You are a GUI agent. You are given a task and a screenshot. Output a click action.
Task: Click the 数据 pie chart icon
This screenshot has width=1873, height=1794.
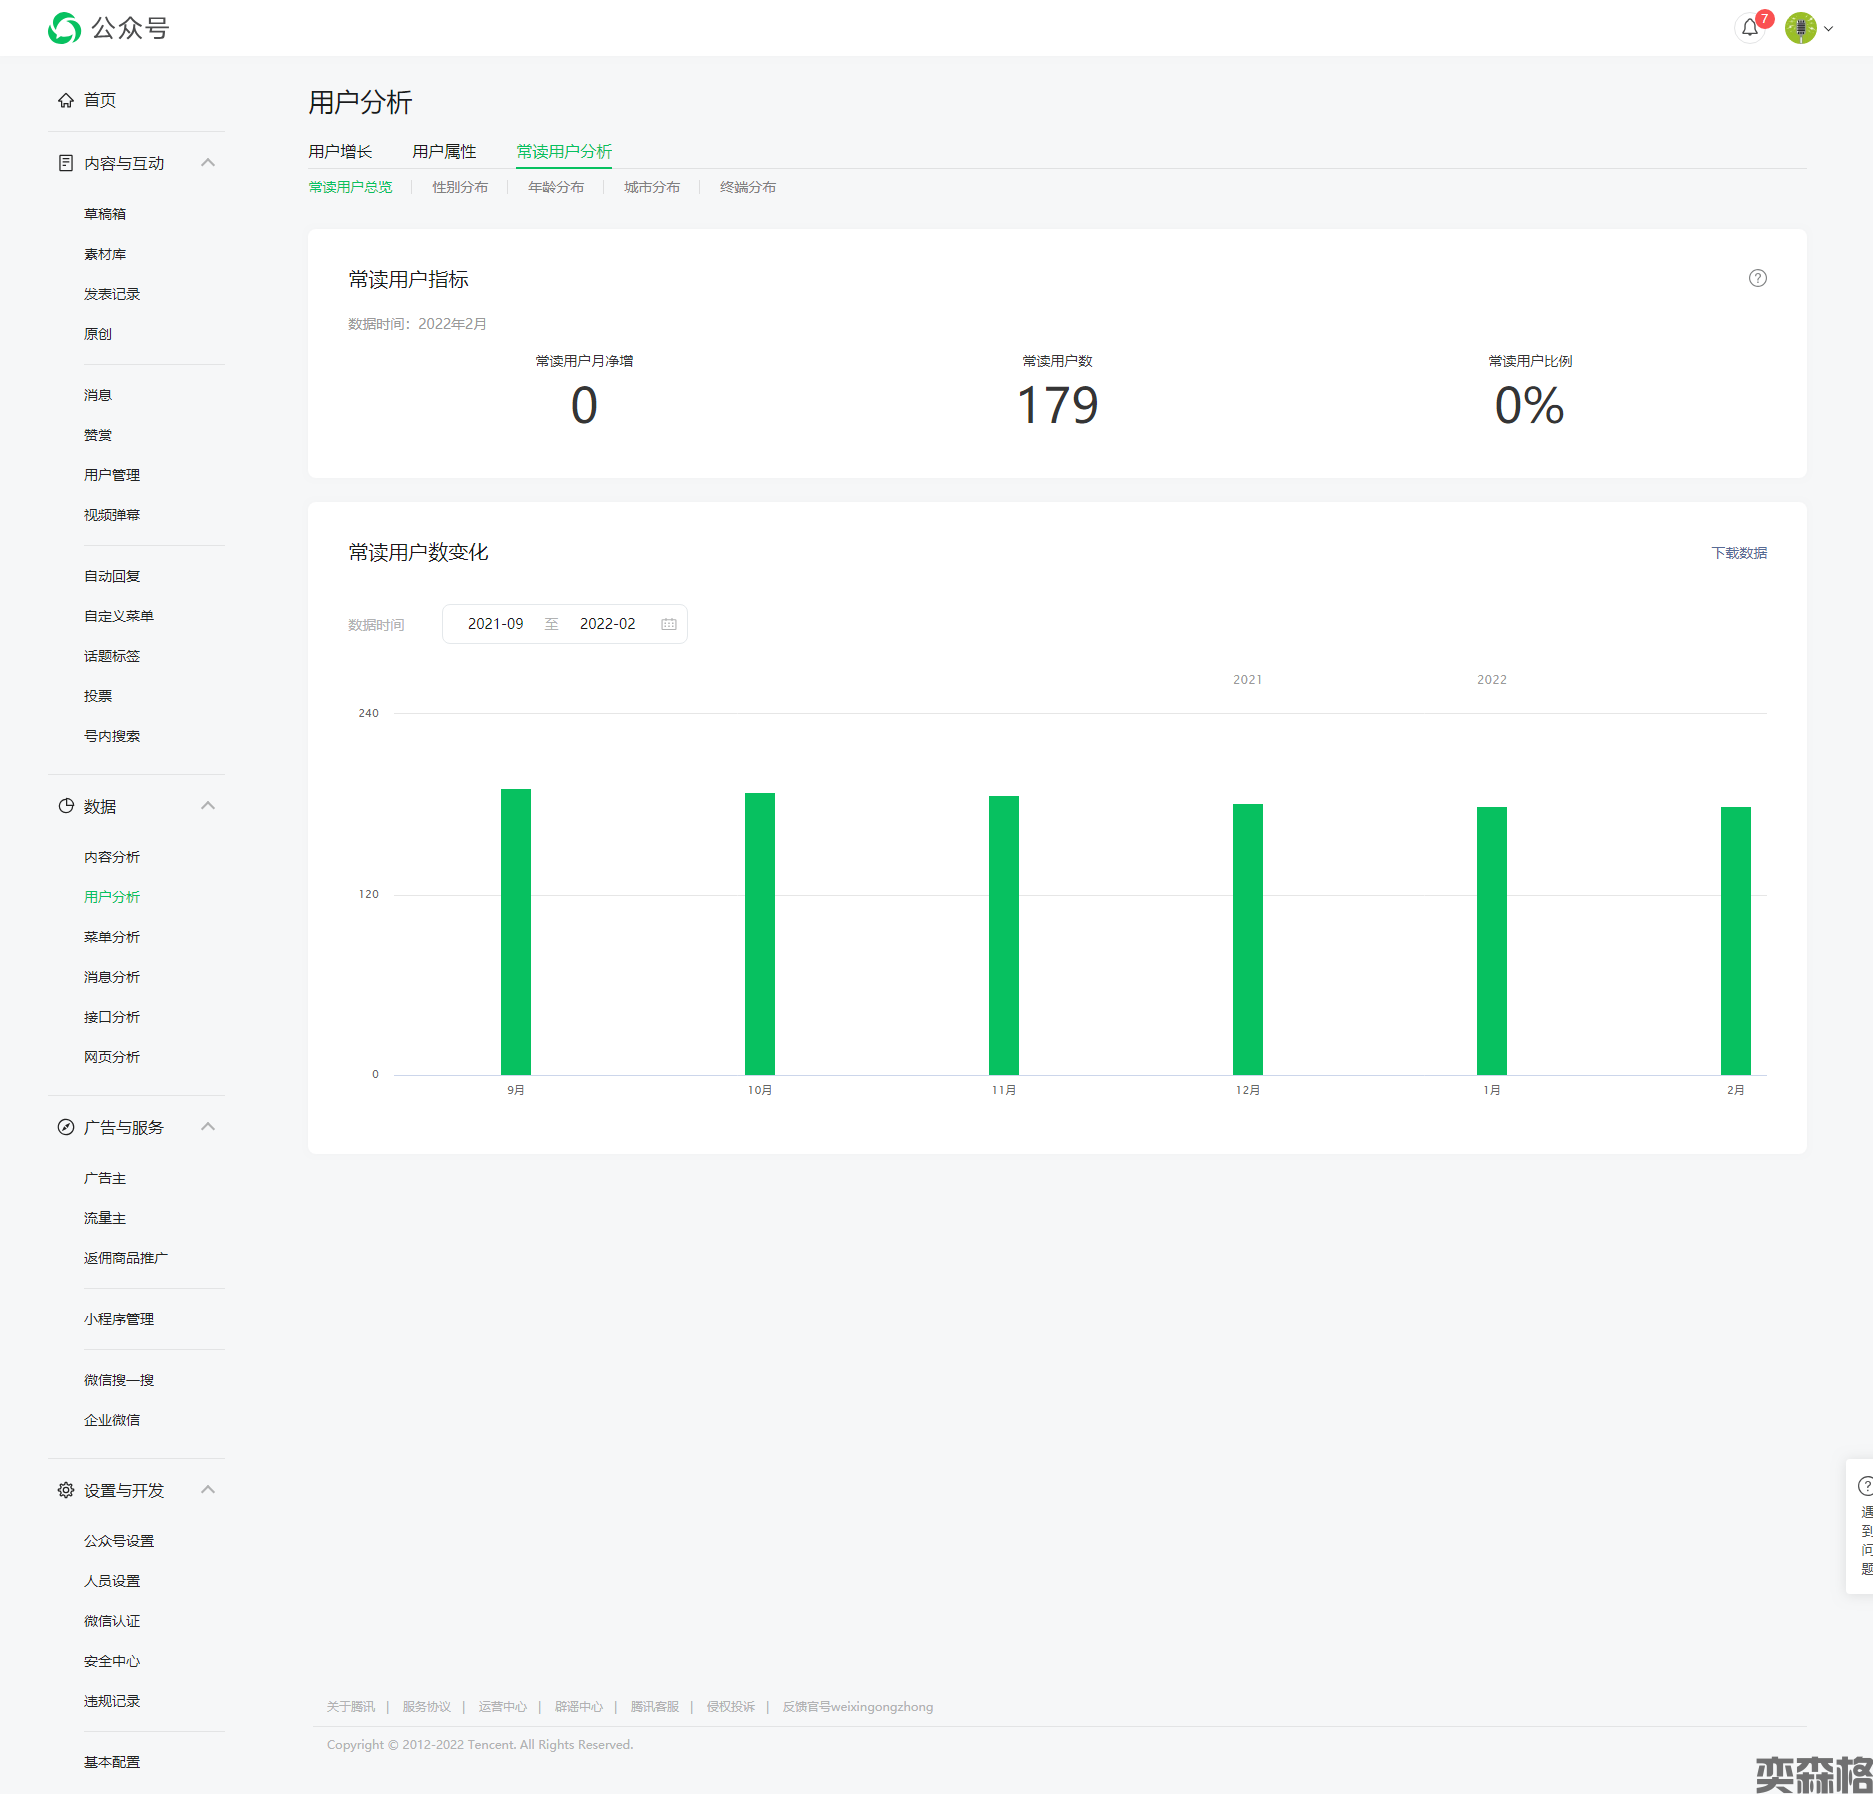click(x=66, y=806)
